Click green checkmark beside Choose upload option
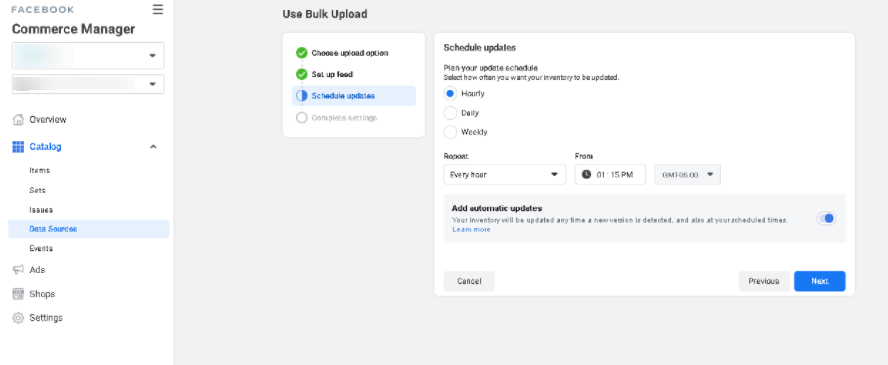Viewport: 888px width, 365px height. tap(302, 53)
